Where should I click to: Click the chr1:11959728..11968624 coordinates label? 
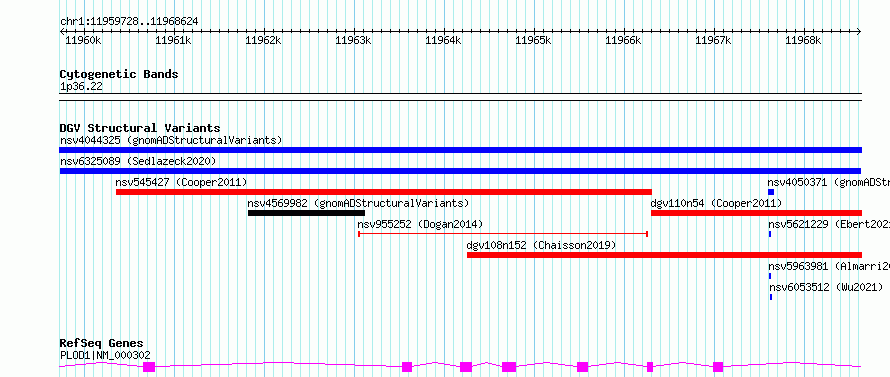[x=129, y=22]
